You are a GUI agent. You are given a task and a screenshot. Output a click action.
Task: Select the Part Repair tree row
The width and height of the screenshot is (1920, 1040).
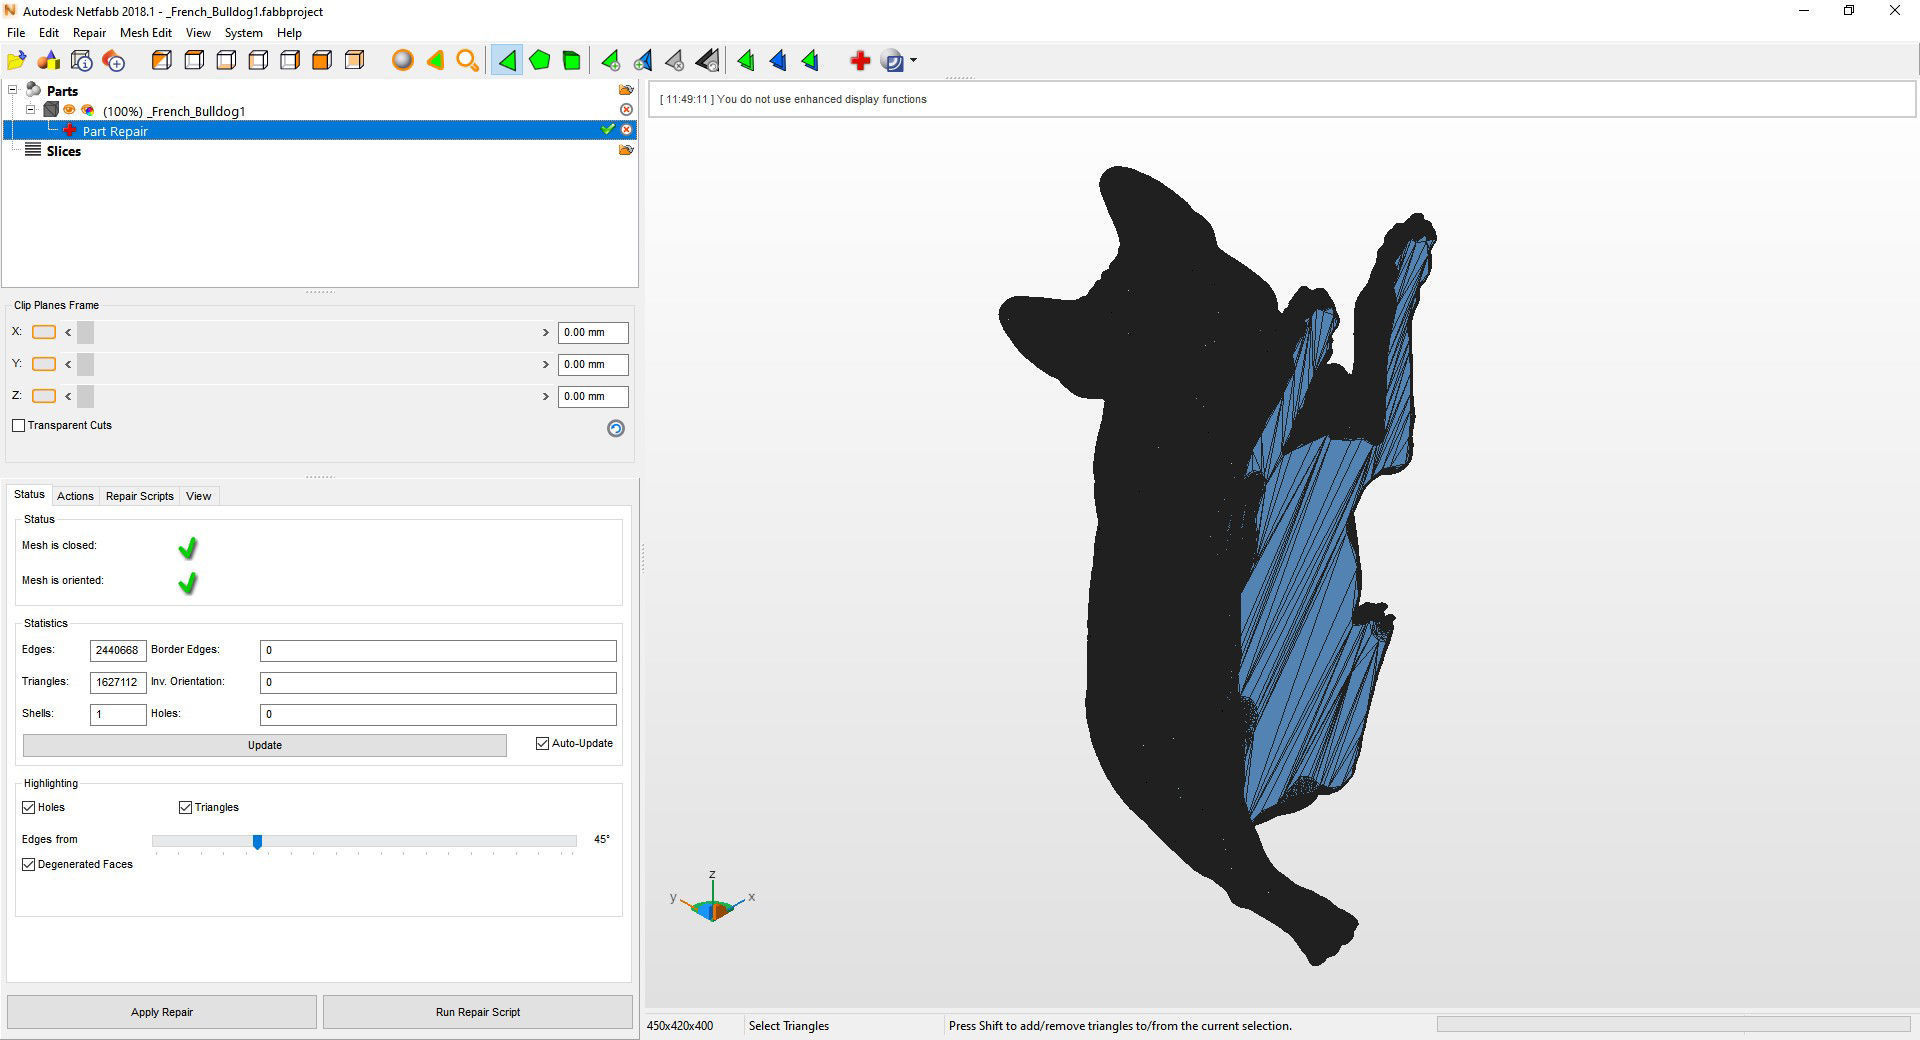pos(320,130)
